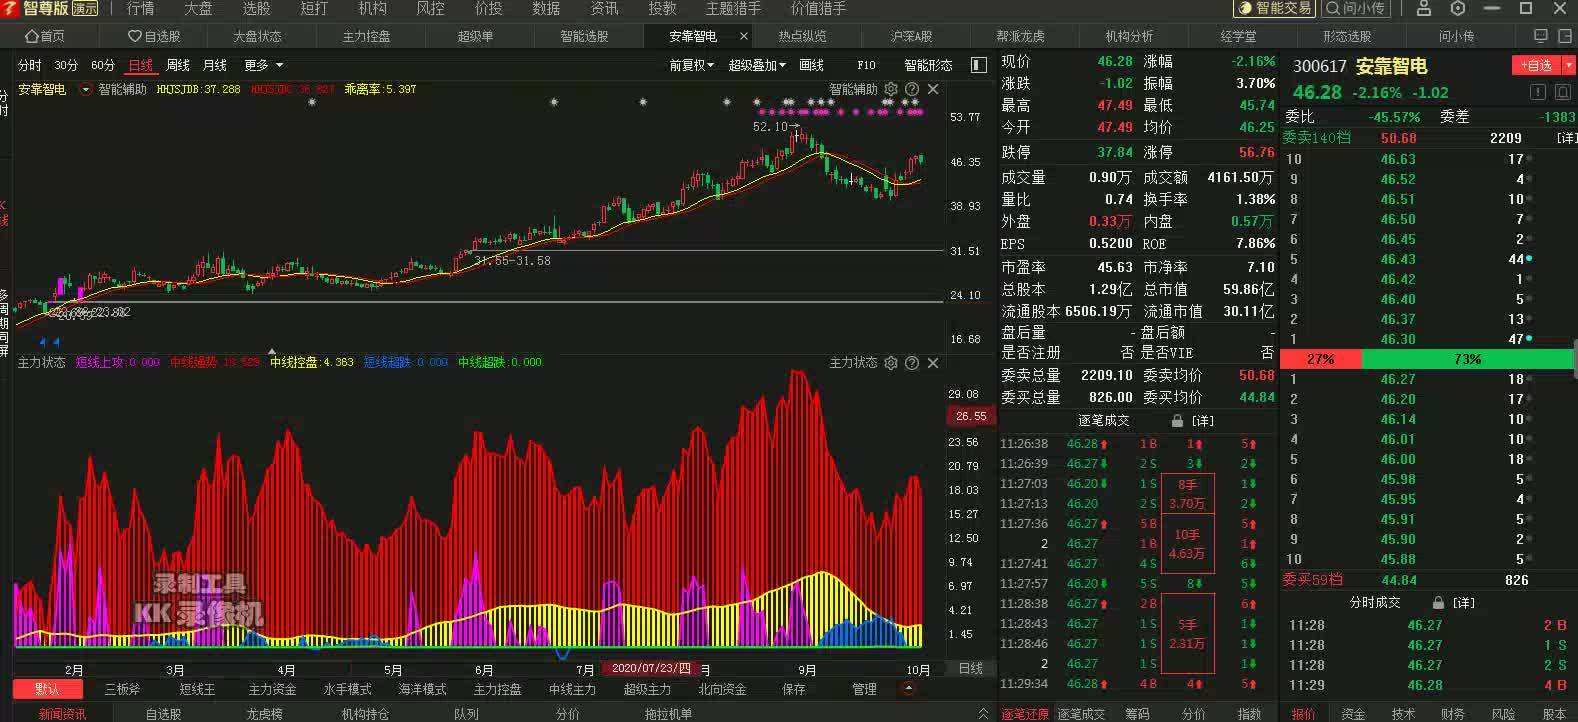Expand the 前复权 adjustment dropdown
The image size is (1578, 722).
pos(692,65)
